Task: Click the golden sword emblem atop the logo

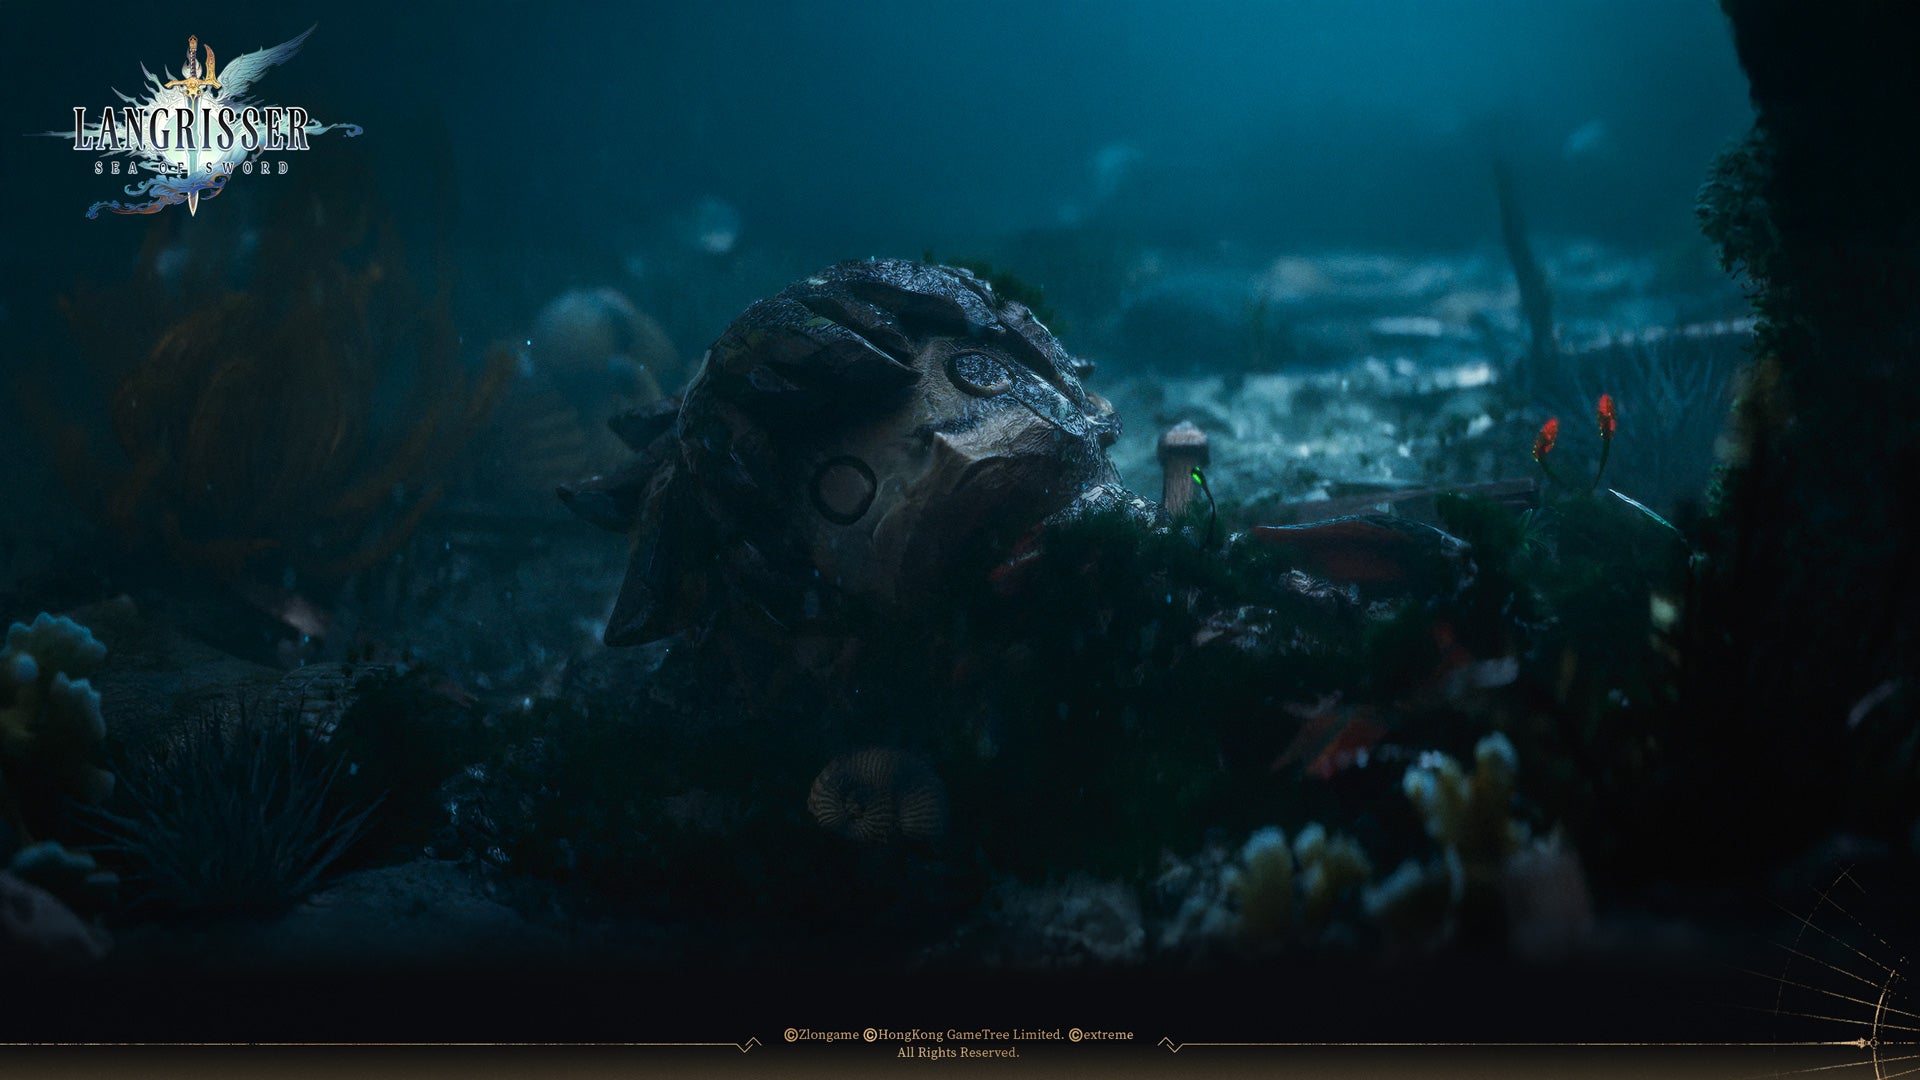Action: tap(194, 68)
